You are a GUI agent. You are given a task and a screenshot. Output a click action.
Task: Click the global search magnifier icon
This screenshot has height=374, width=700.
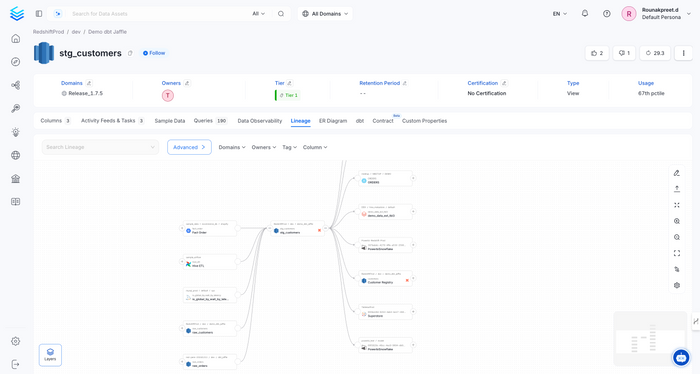tap(281, 14)
